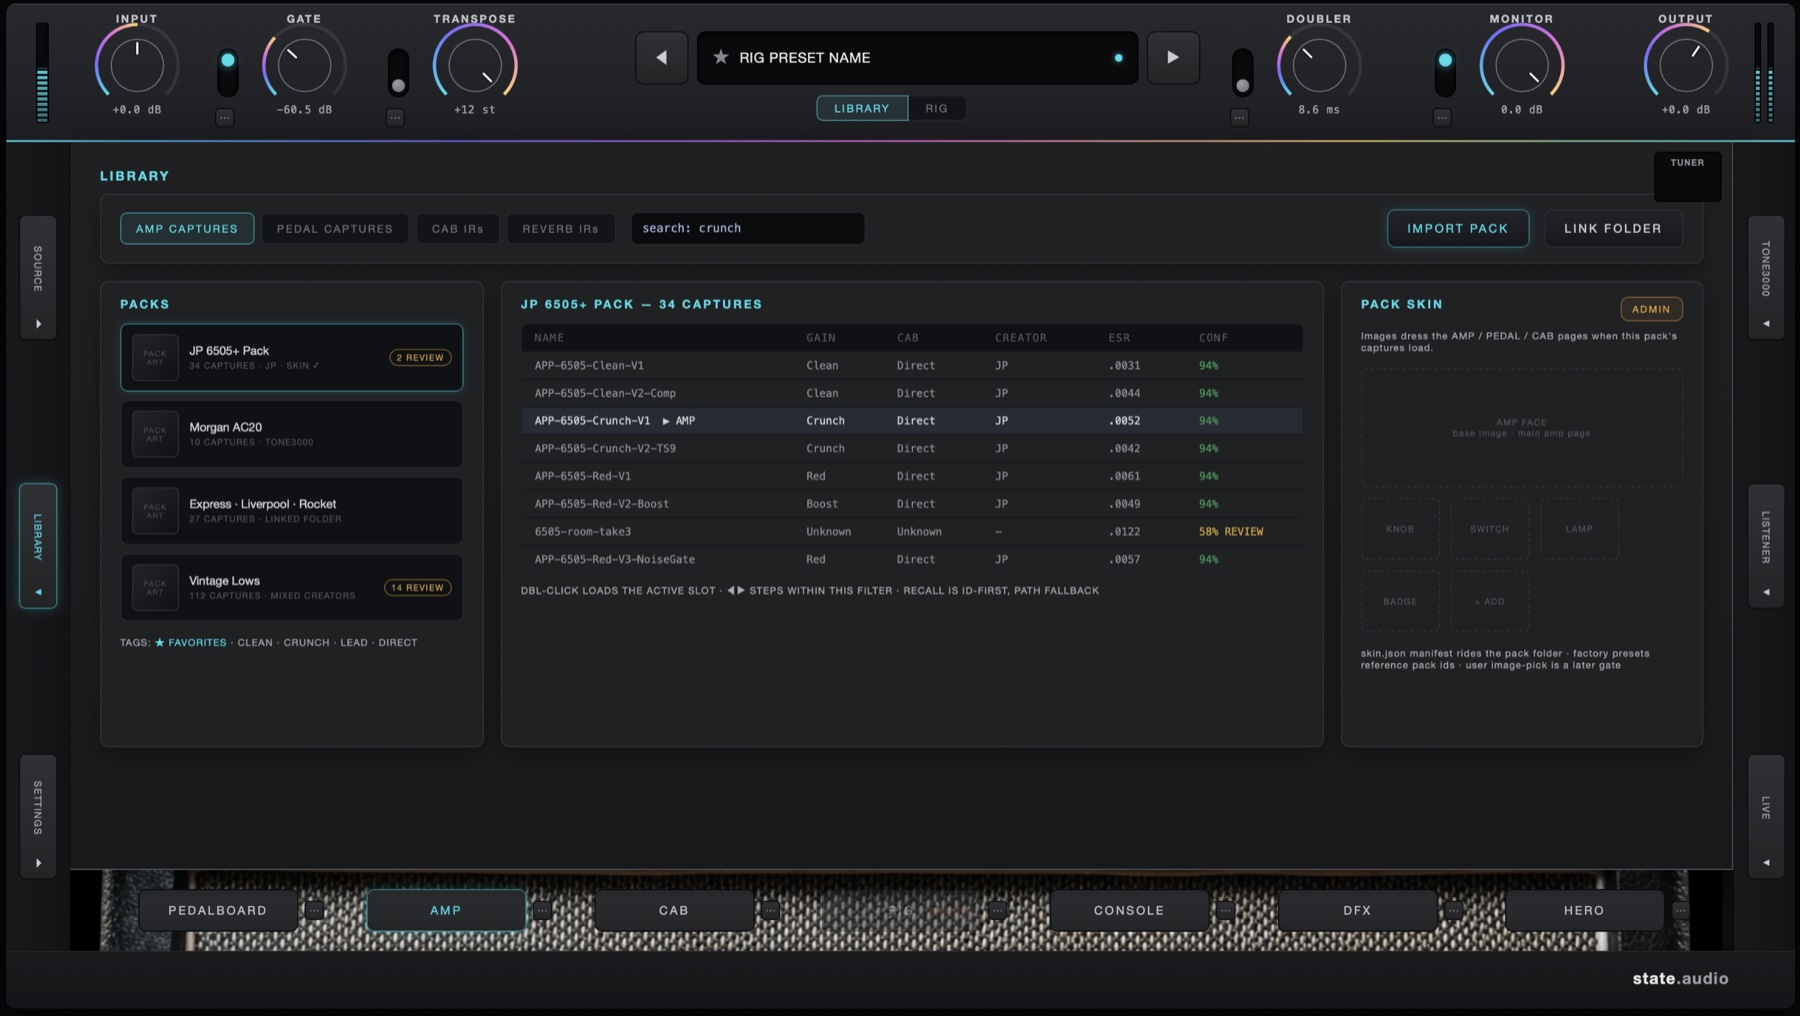Screen dimensions: 1800x1016
Task: Click the LAMP skin image slot
Action: click(1579, 529)
